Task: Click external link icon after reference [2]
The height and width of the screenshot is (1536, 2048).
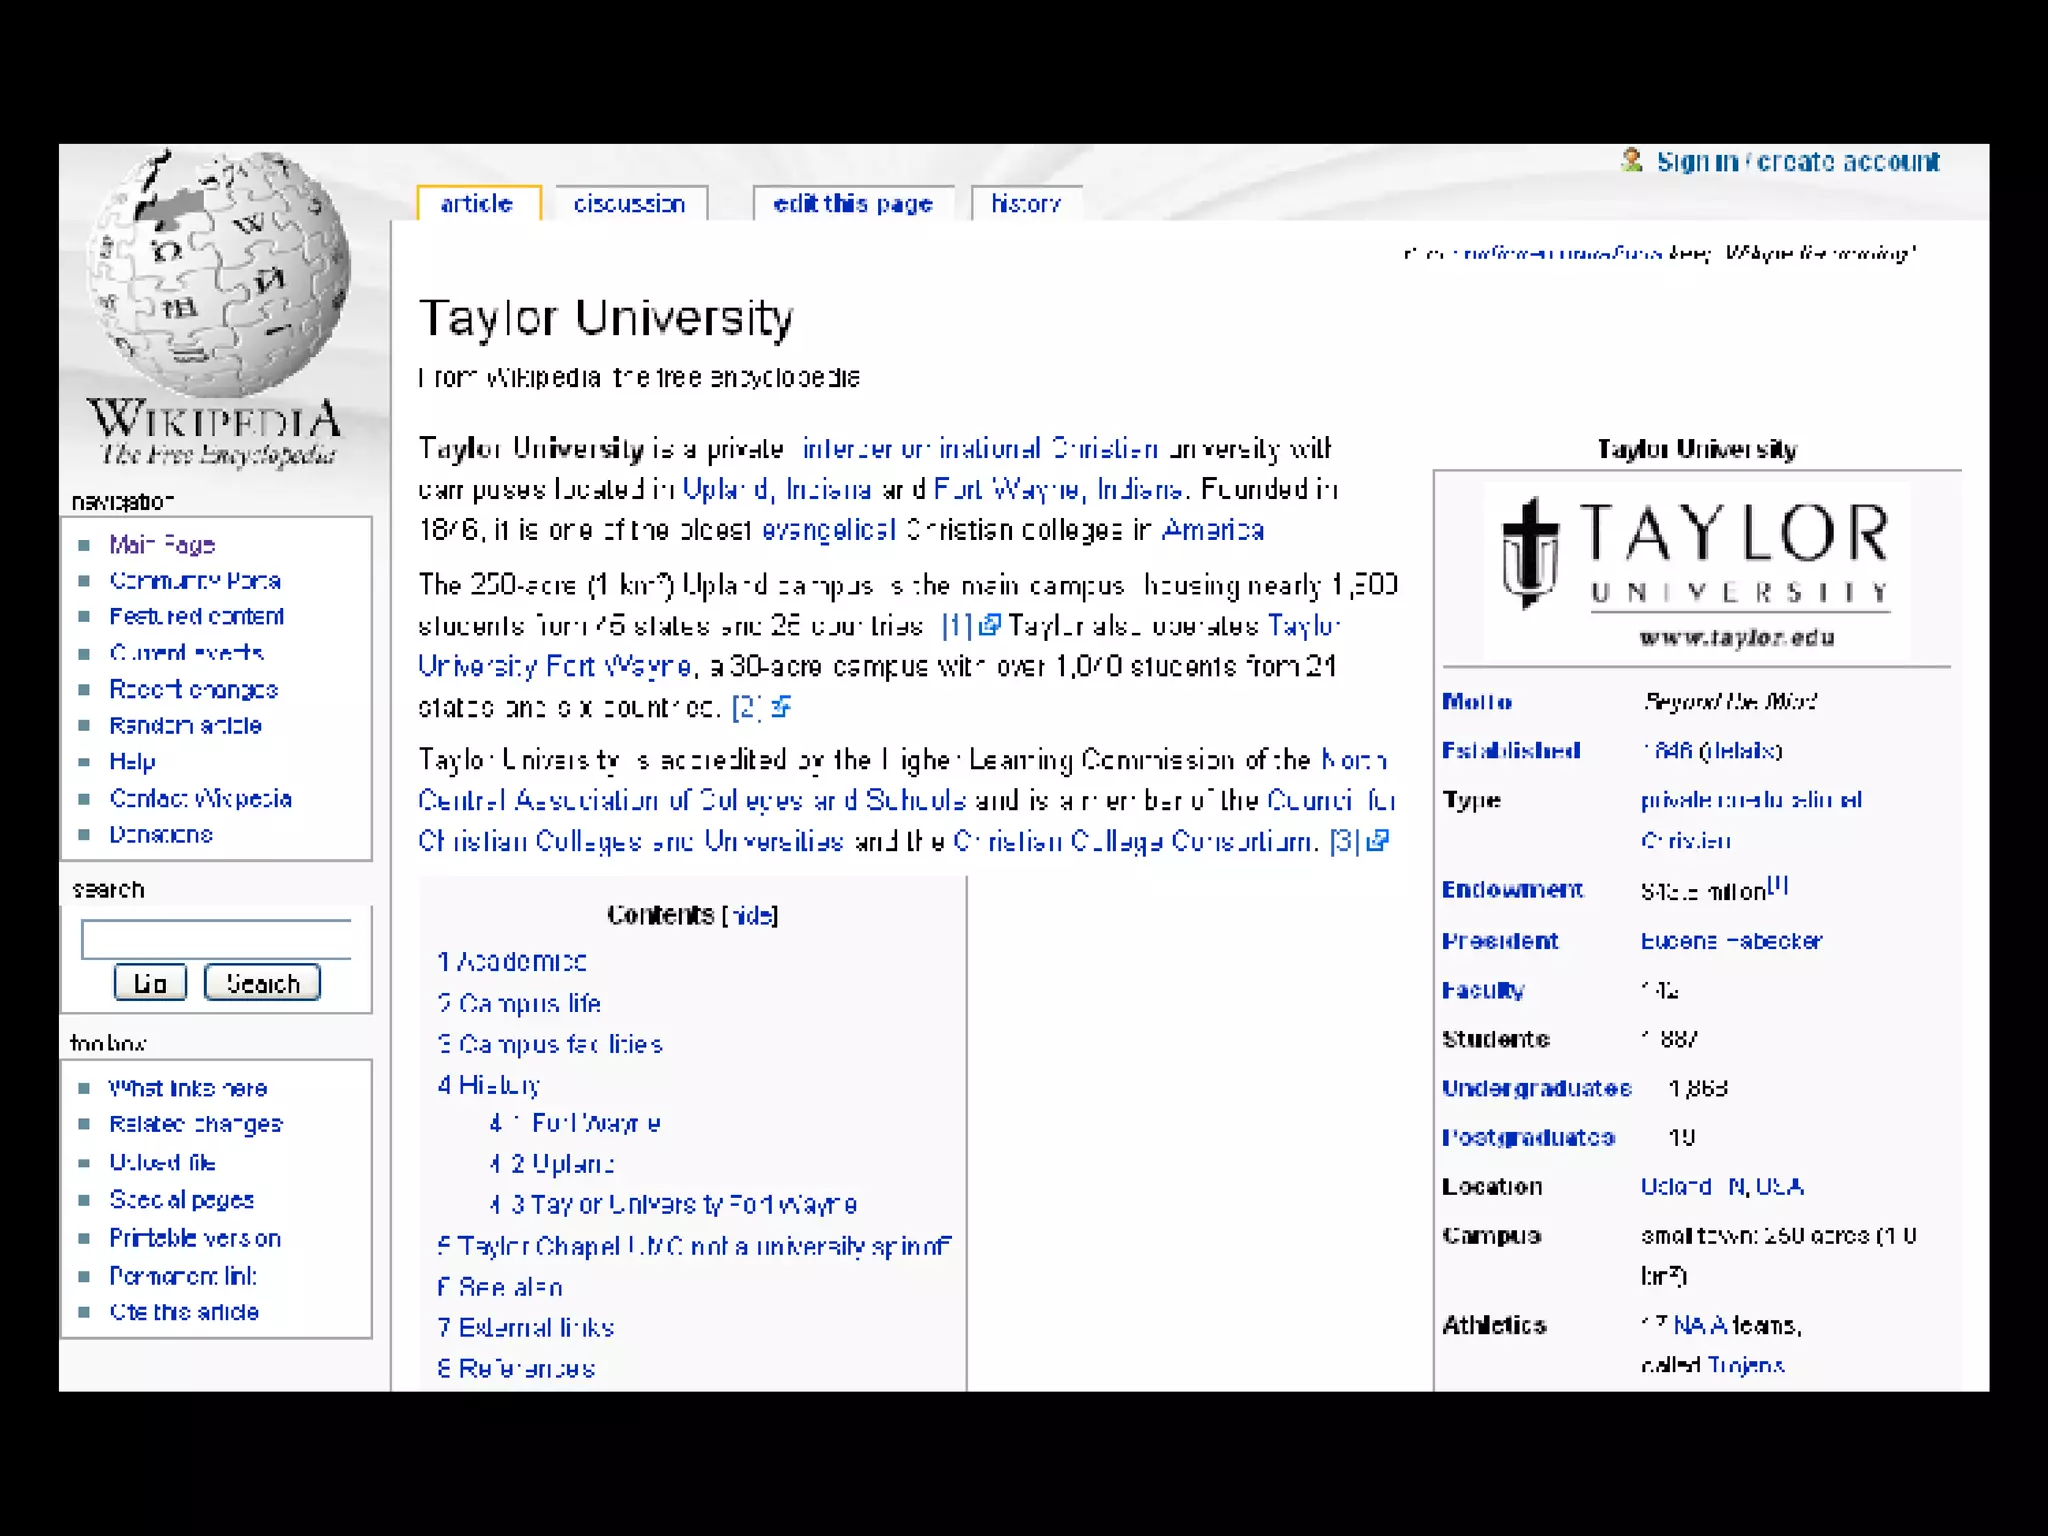Action: coord(782,707)
